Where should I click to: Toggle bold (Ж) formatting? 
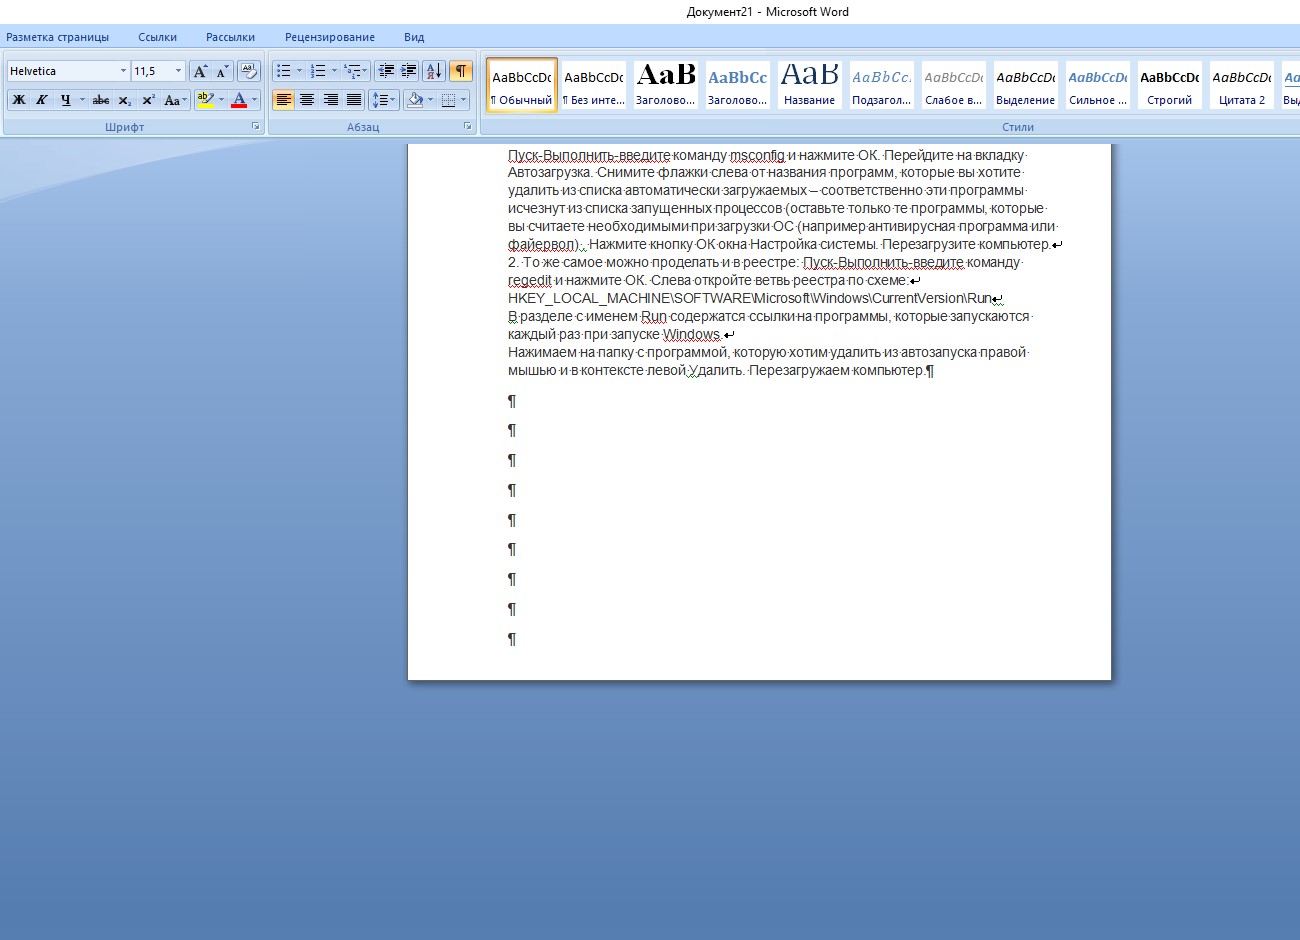click(x=19, y=100)
